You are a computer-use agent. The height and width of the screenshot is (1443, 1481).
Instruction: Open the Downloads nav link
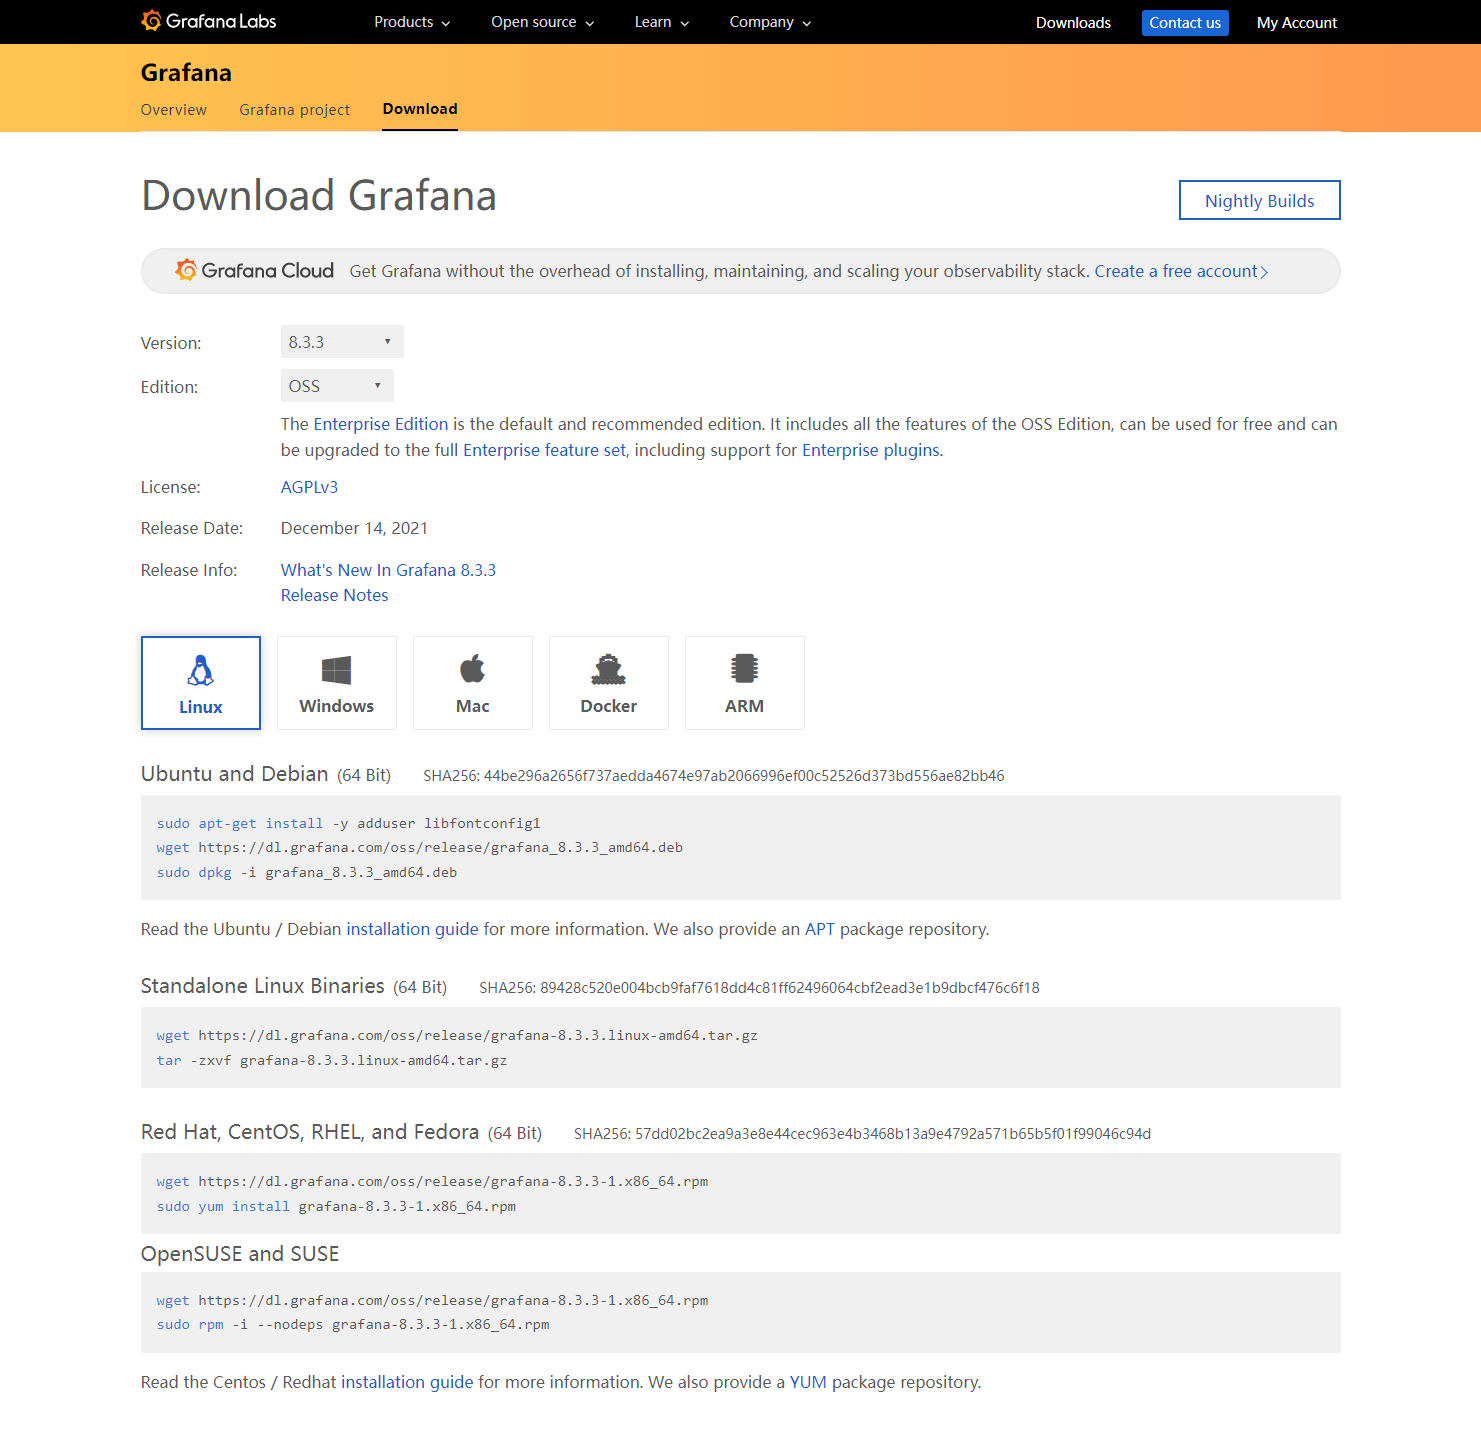click(x=1073, y=22)
